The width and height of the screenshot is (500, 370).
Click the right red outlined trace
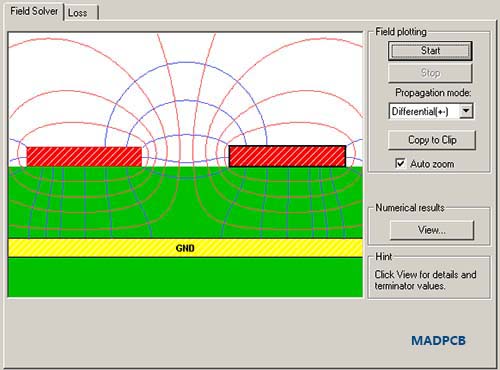click(x=287, y=156)
